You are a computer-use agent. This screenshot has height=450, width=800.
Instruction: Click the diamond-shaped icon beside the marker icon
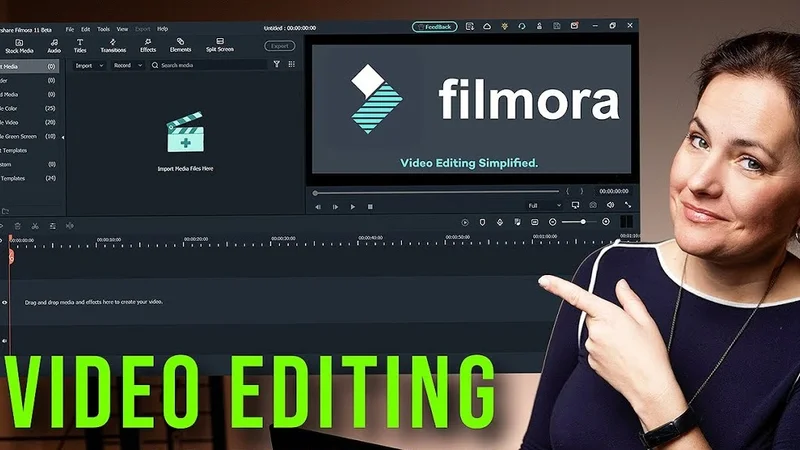coord(499,222)
